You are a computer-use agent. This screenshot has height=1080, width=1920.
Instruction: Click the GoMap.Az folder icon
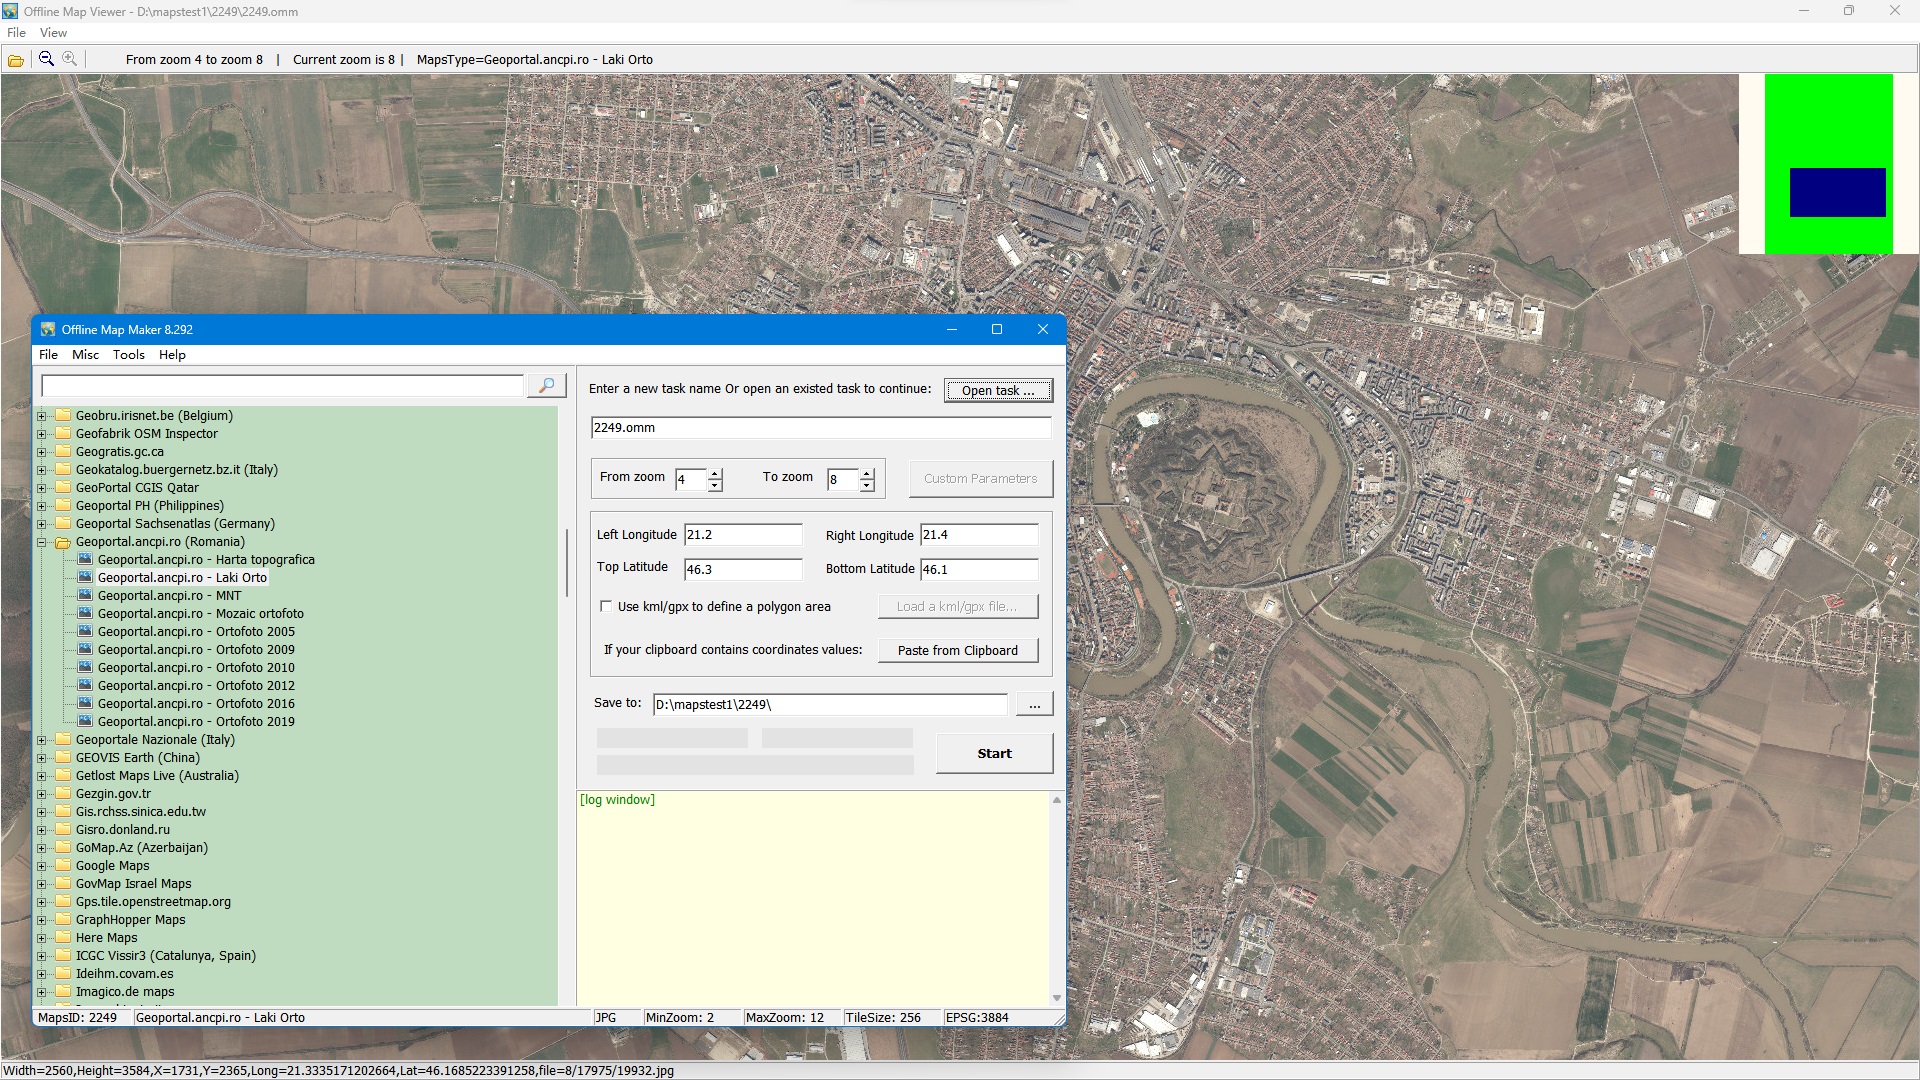(x=63, y=848)
